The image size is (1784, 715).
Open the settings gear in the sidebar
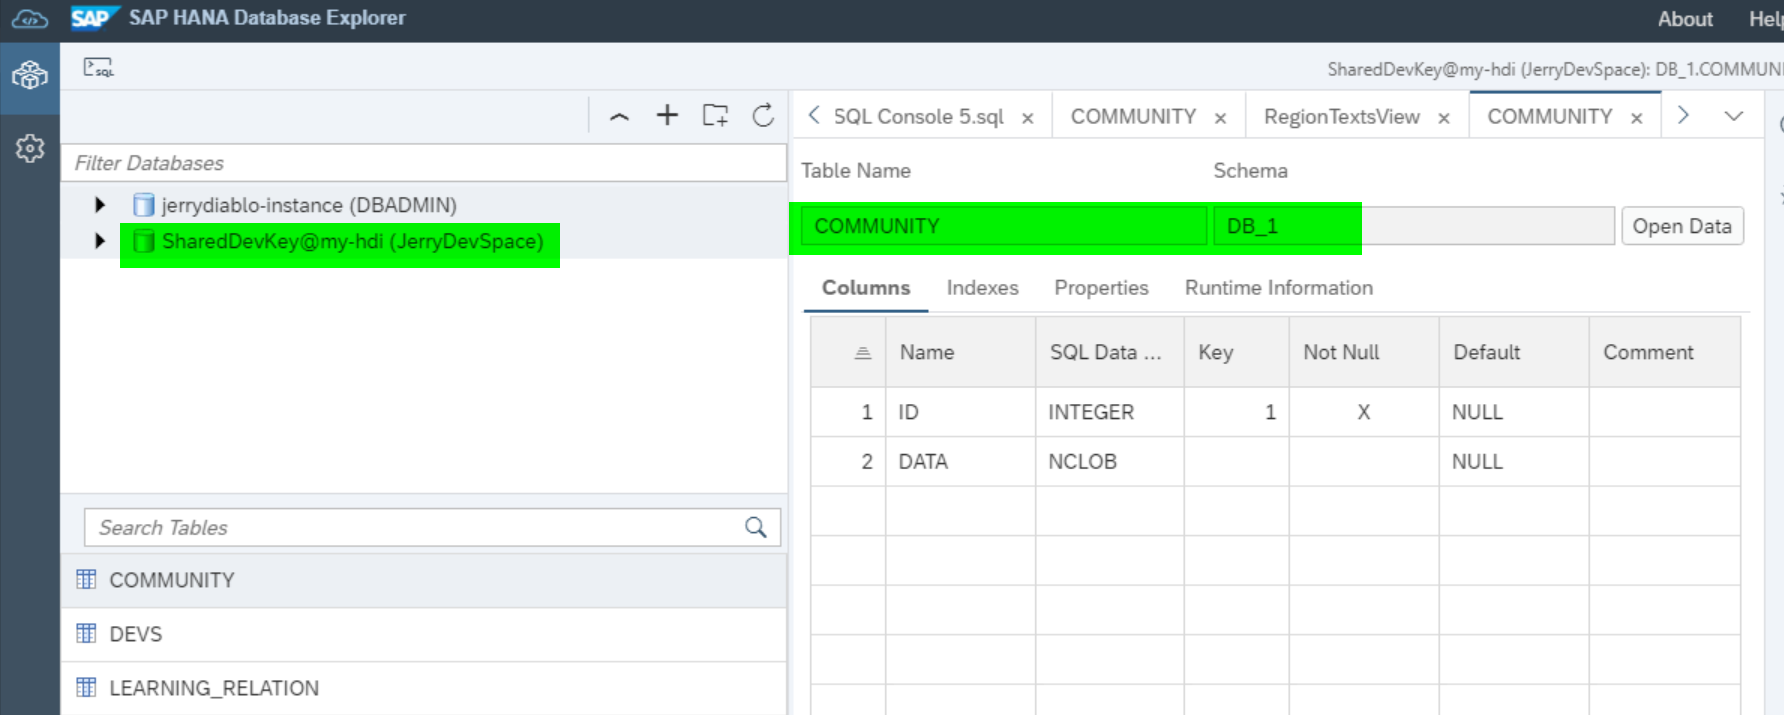(30, 148)
